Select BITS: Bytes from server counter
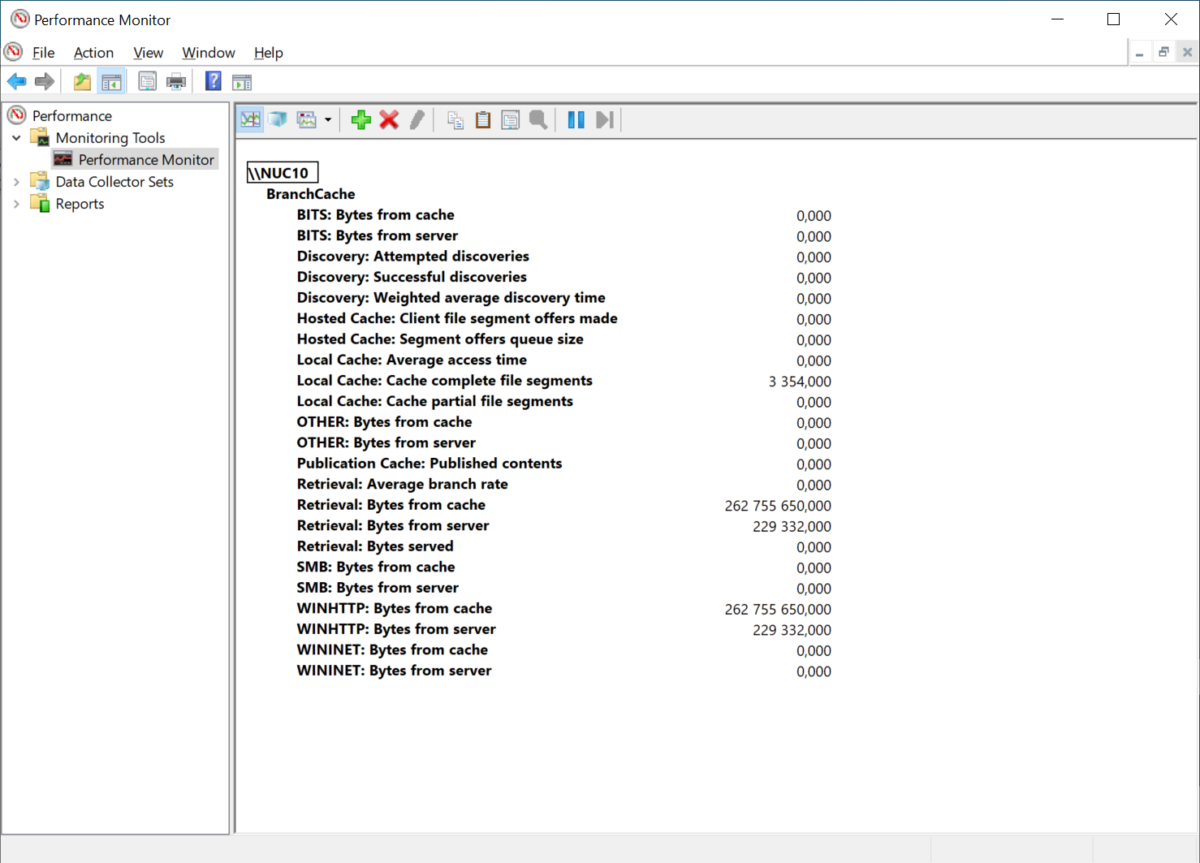 coord(377,236)
